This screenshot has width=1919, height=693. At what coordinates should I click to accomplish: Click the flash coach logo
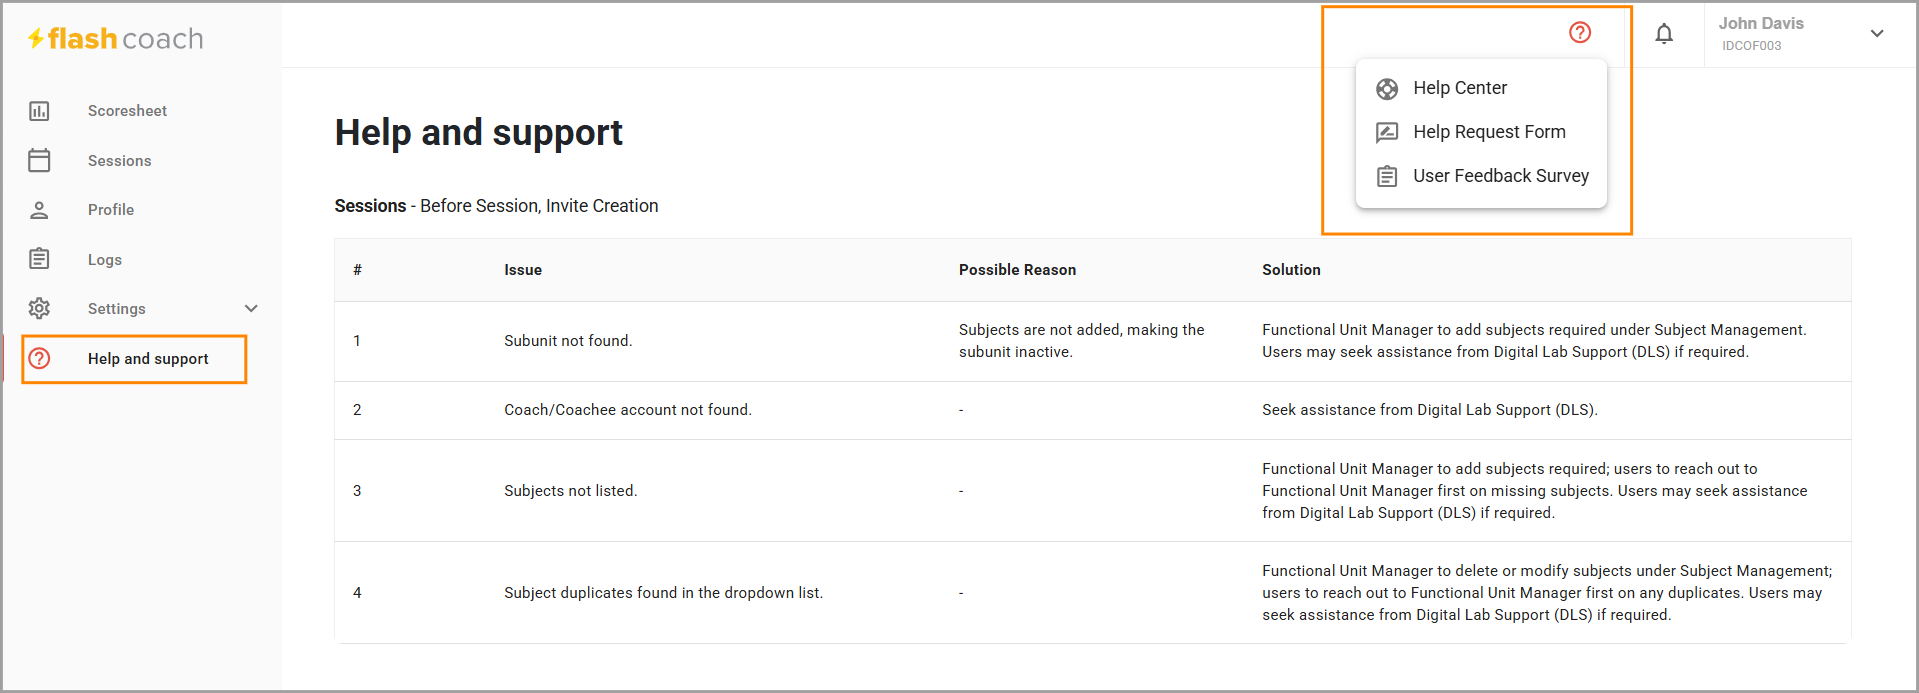pyautogui.click(x=115, y=39)
